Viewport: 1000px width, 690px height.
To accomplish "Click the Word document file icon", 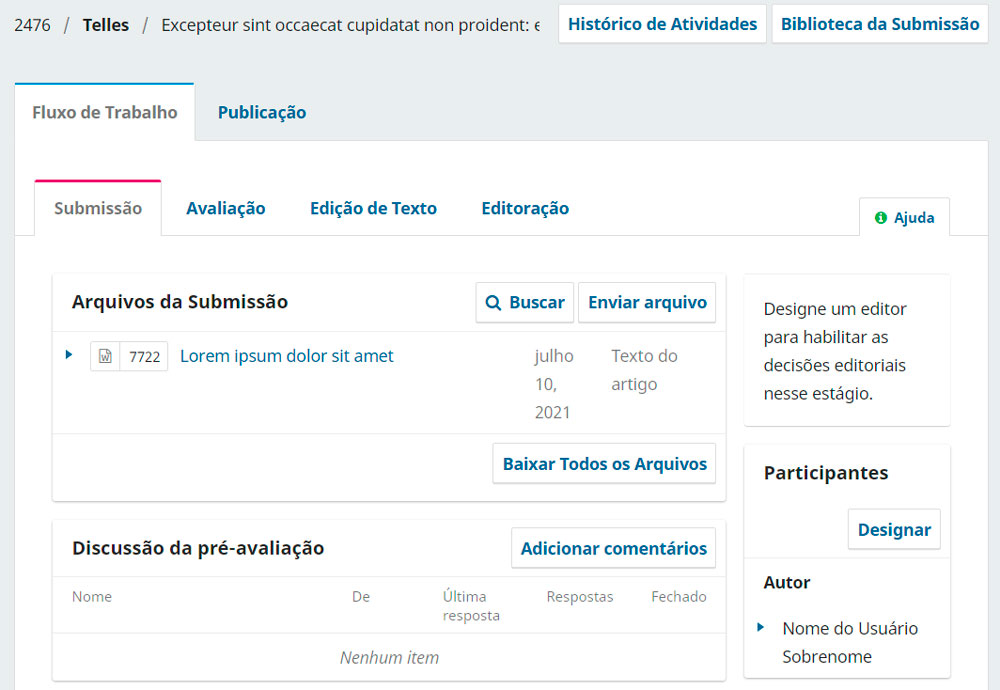I will [105, 356].
